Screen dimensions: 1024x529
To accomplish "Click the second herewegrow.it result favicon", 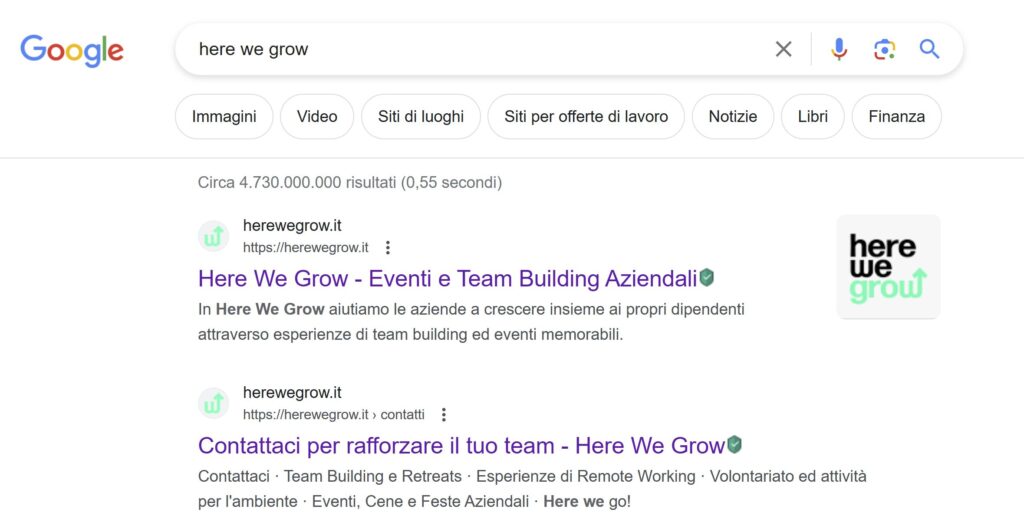I will point(214,404).
